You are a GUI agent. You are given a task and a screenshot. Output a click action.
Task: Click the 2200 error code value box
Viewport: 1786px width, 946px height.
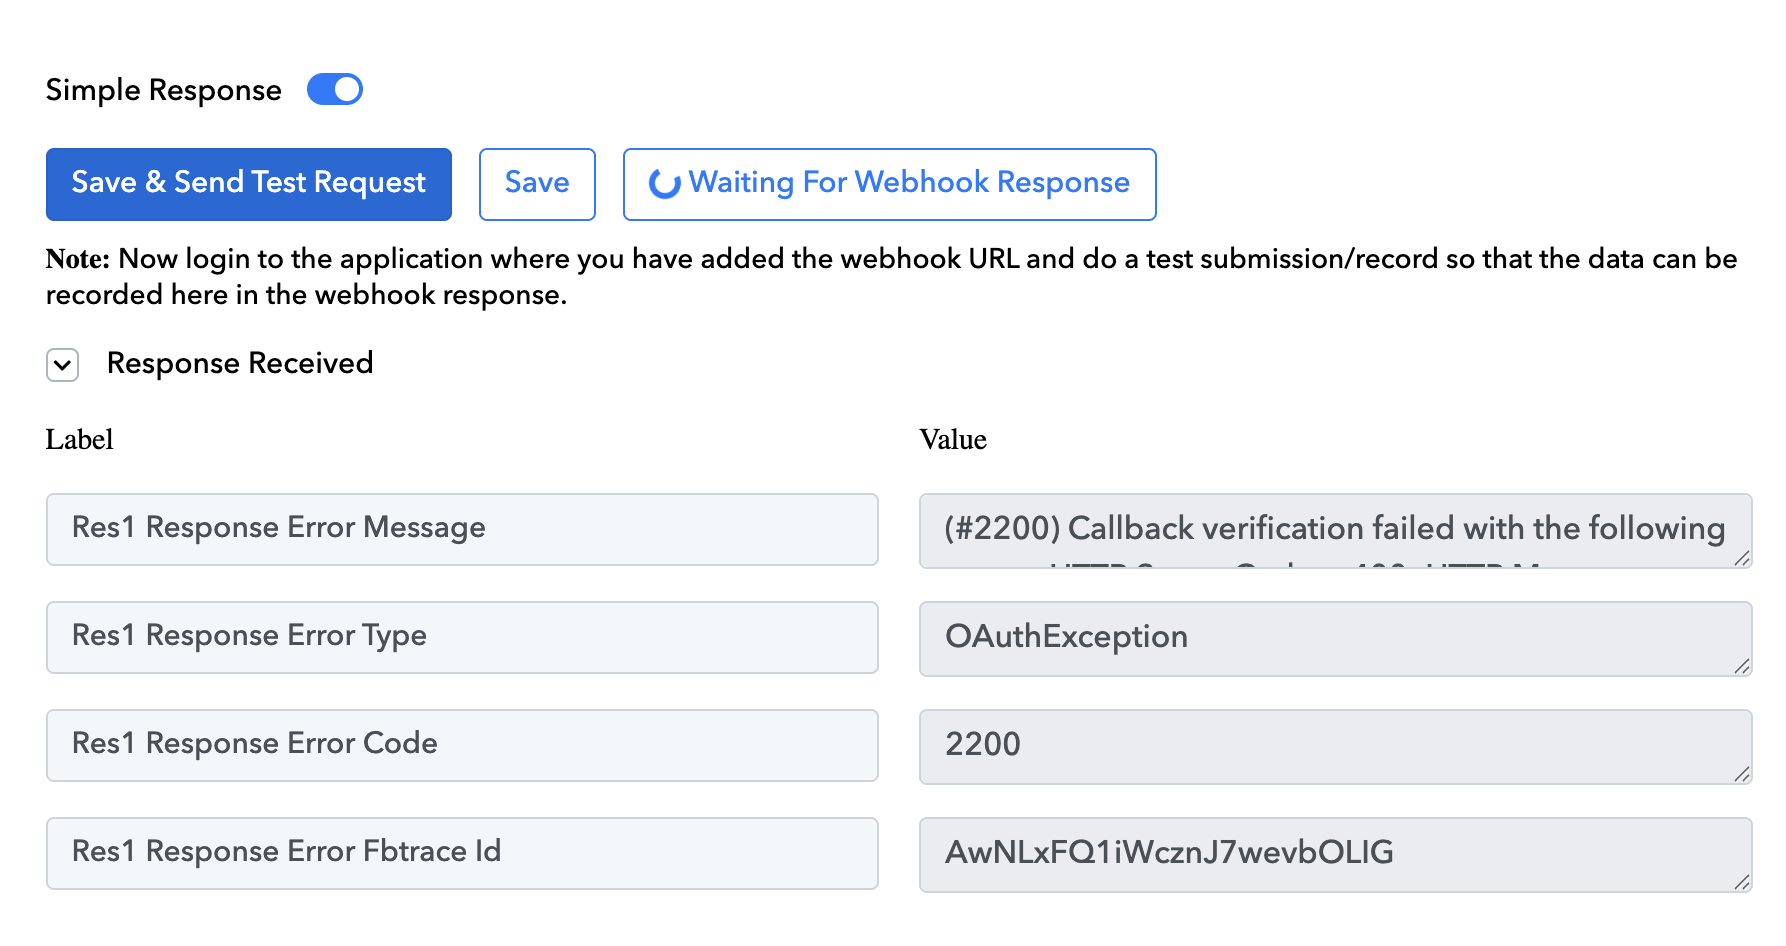click(x=1334, y=746)
